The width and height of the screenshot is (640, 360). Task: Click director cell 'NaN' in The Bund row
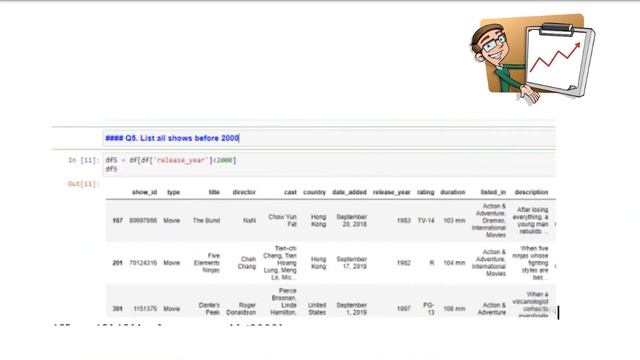(249, 220)
